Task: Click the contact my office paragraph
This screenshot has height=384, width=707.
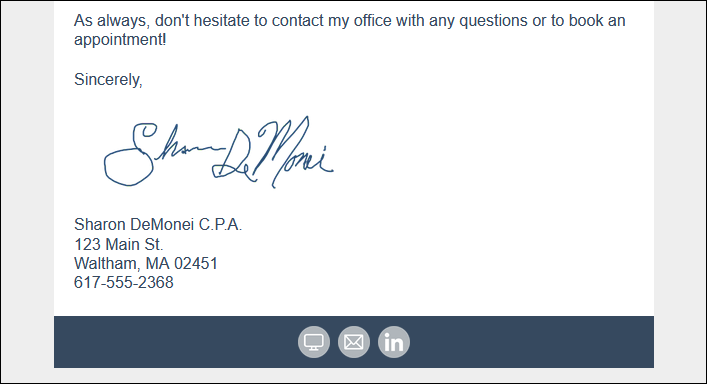Action: pyautogui.click(x=349, y=30)
